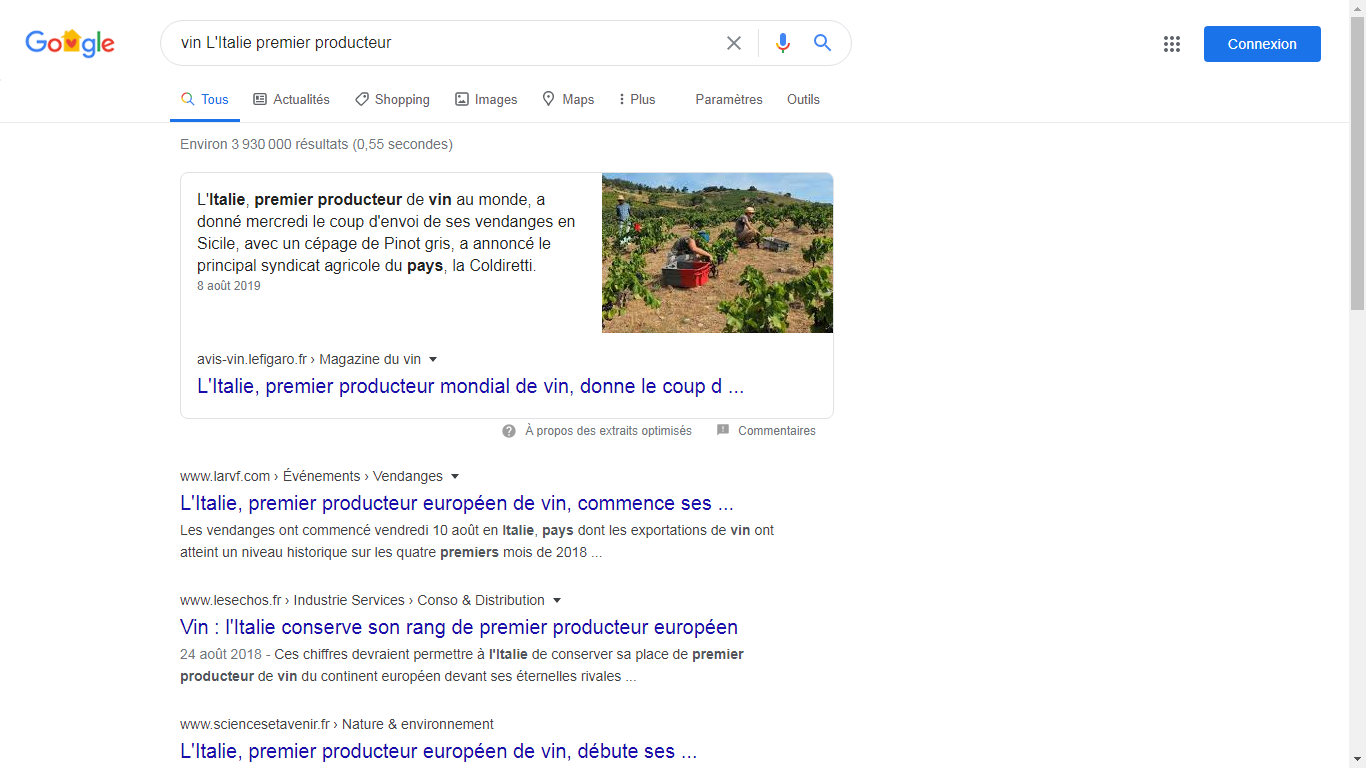Click the Connexion sign-in button
The width and height of the screenshot is (1366, 768).
point(1262,44)
